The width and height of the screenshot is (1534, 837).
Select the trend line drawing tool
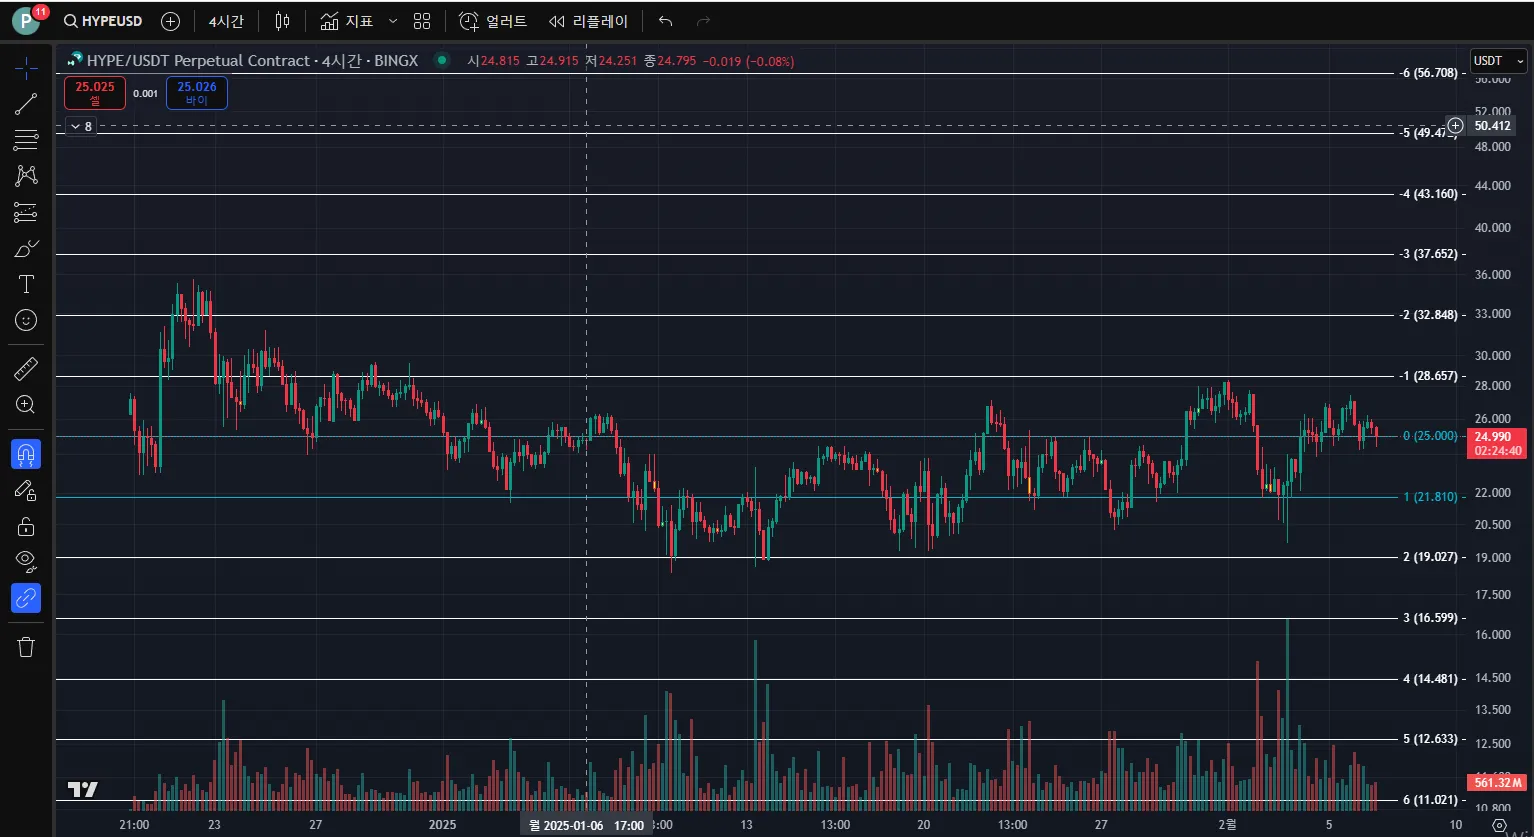(26, 103)
